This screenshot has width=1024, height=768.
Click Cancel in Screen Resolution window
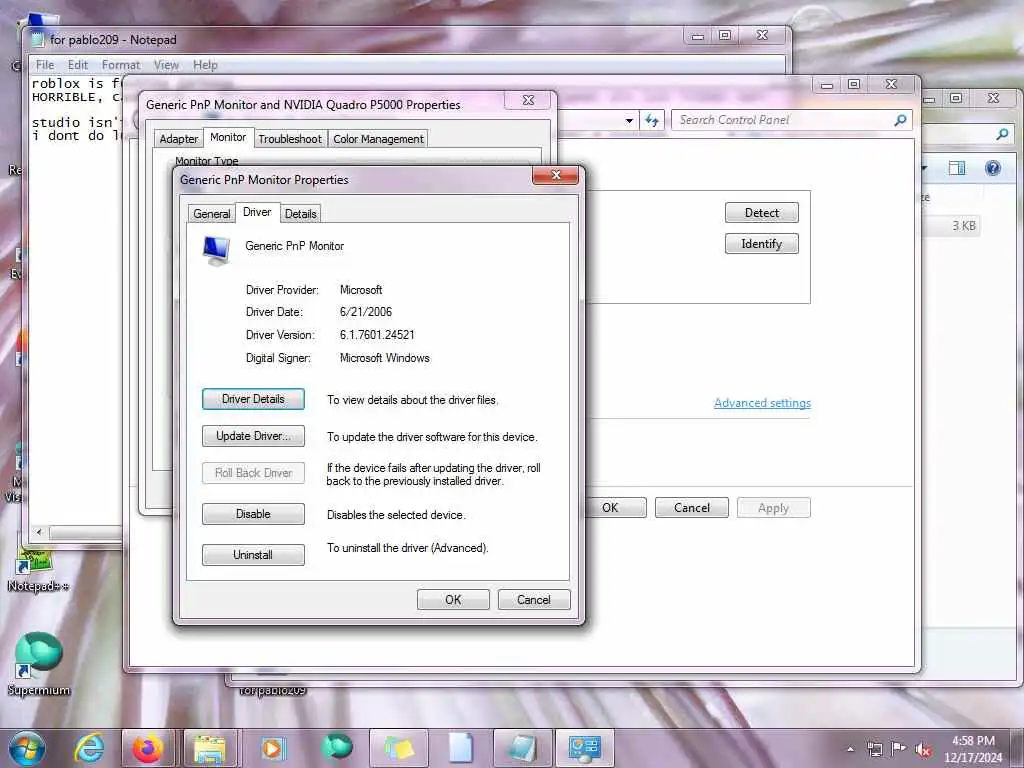coord(692,507)
